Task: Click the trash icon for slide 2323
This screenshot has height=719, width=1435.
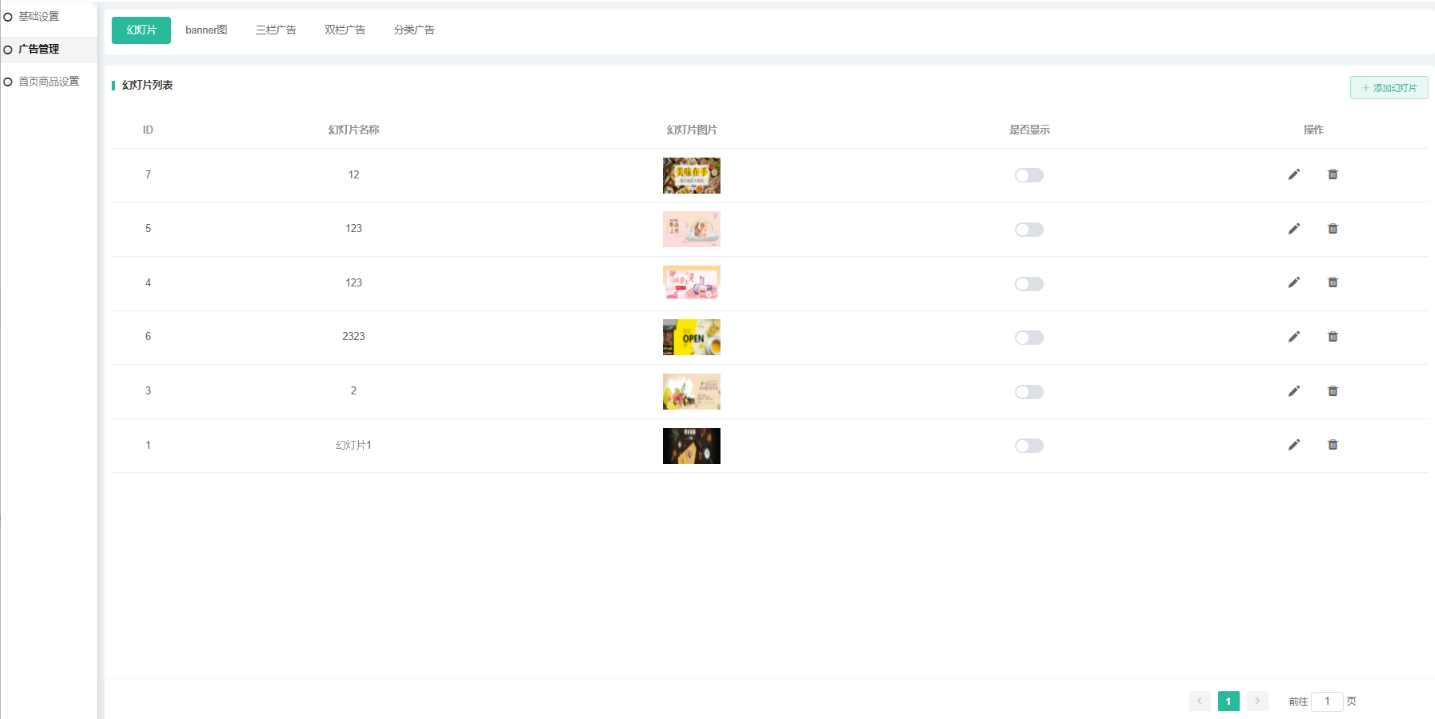Action: point(1332,337)
